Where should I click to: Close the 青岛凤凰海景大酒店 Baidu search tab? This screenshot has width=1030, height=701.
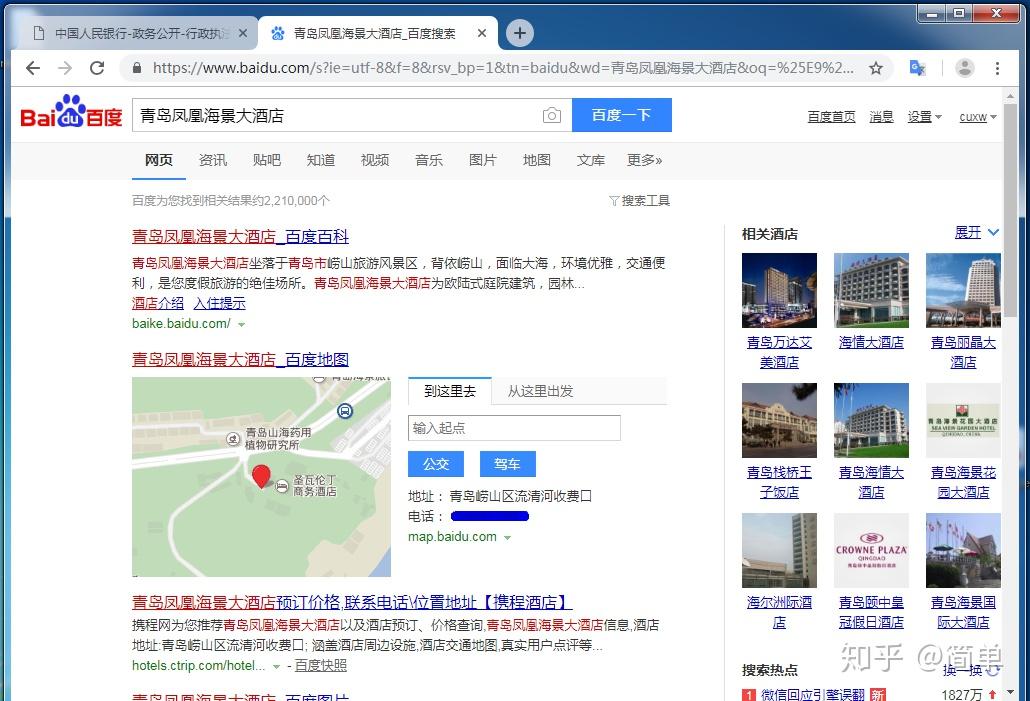(482, 33)
